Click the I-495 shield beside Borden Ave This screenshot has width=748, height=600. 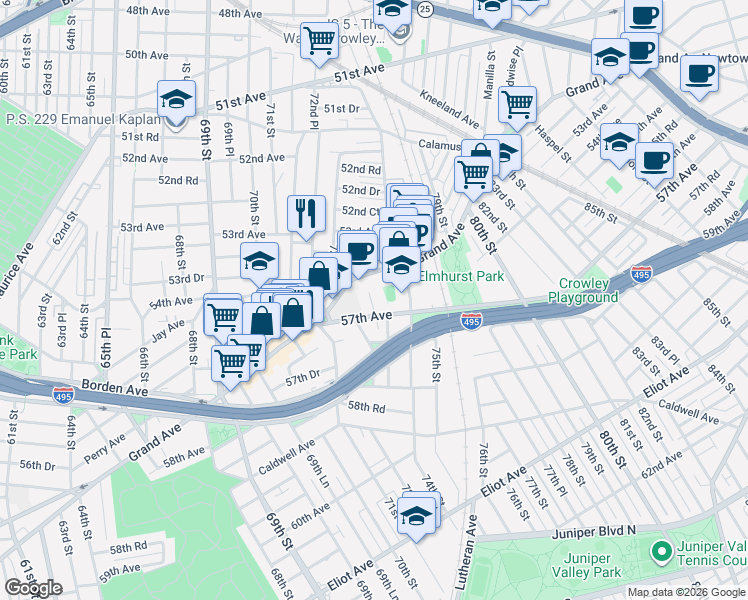tap(63, 395)
